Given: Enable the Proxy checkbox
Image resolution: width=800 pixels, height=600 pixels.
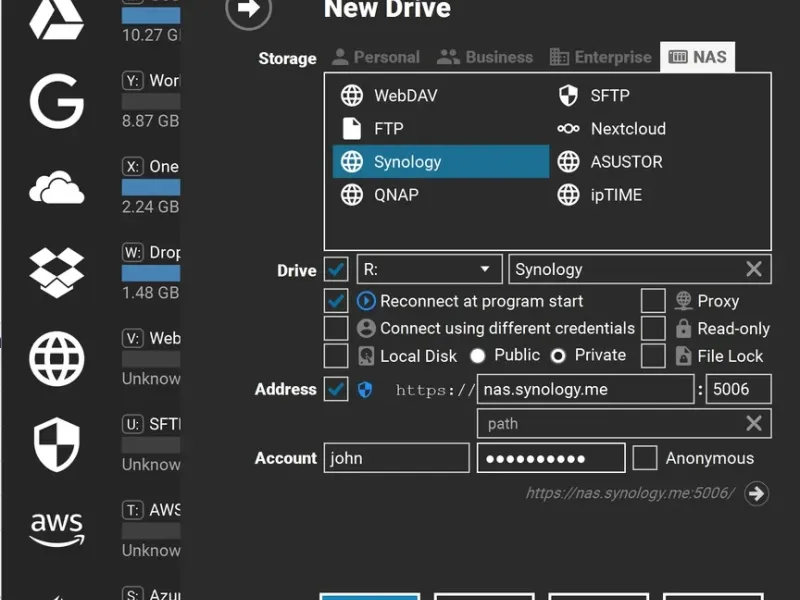Looking at the screenshot, I should point(653,301).
